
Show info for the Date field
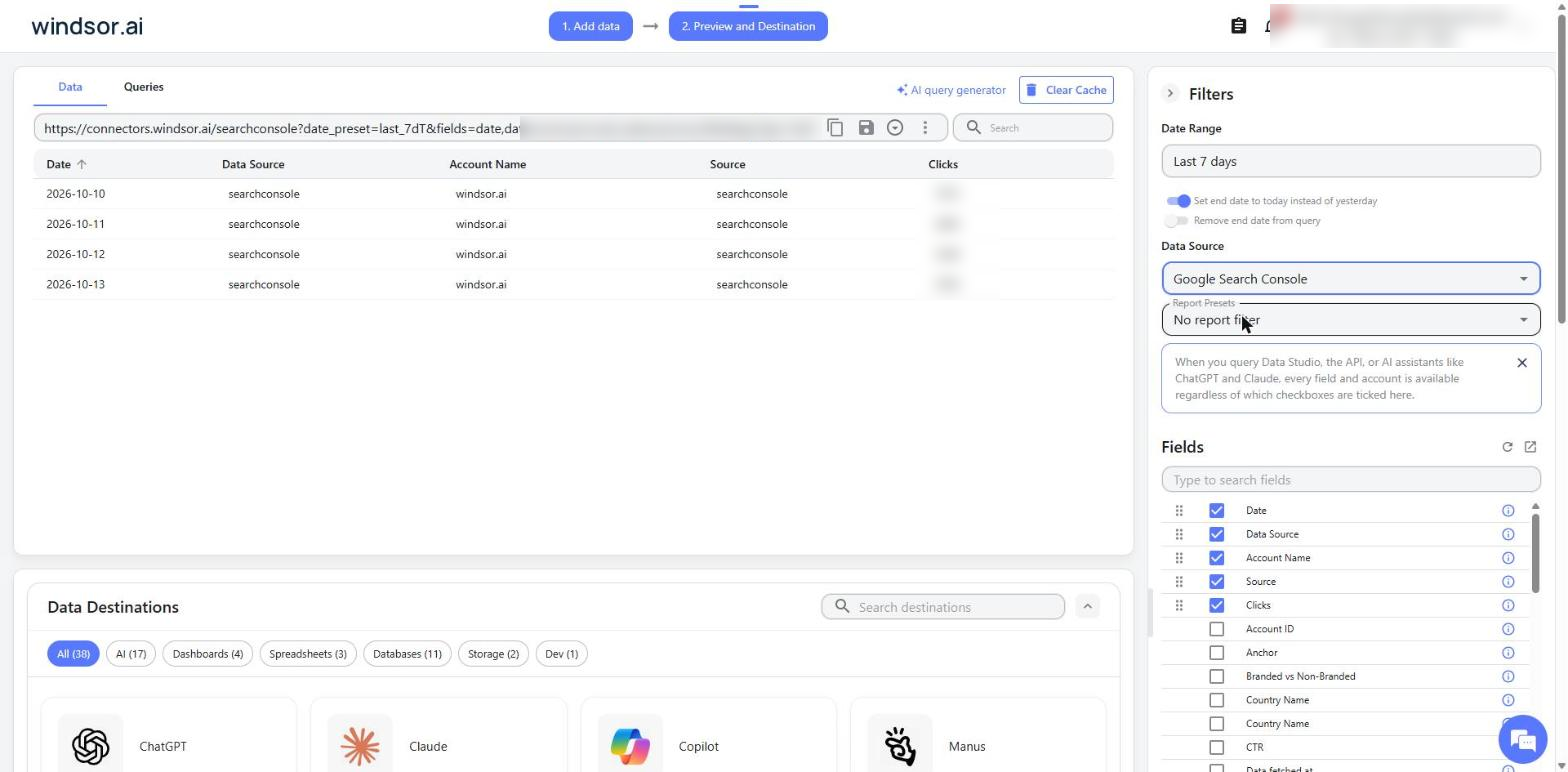(1508, 511)
